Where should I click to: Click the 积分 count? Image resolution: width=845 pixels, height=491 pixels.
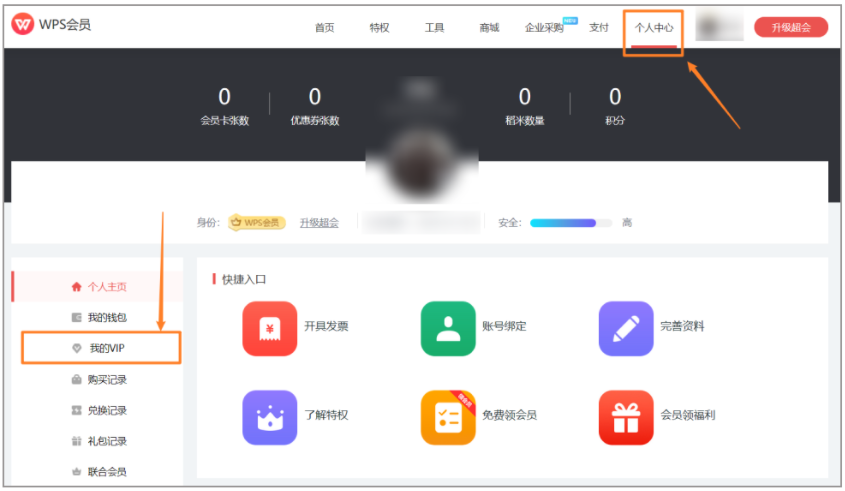pos(615,97)
